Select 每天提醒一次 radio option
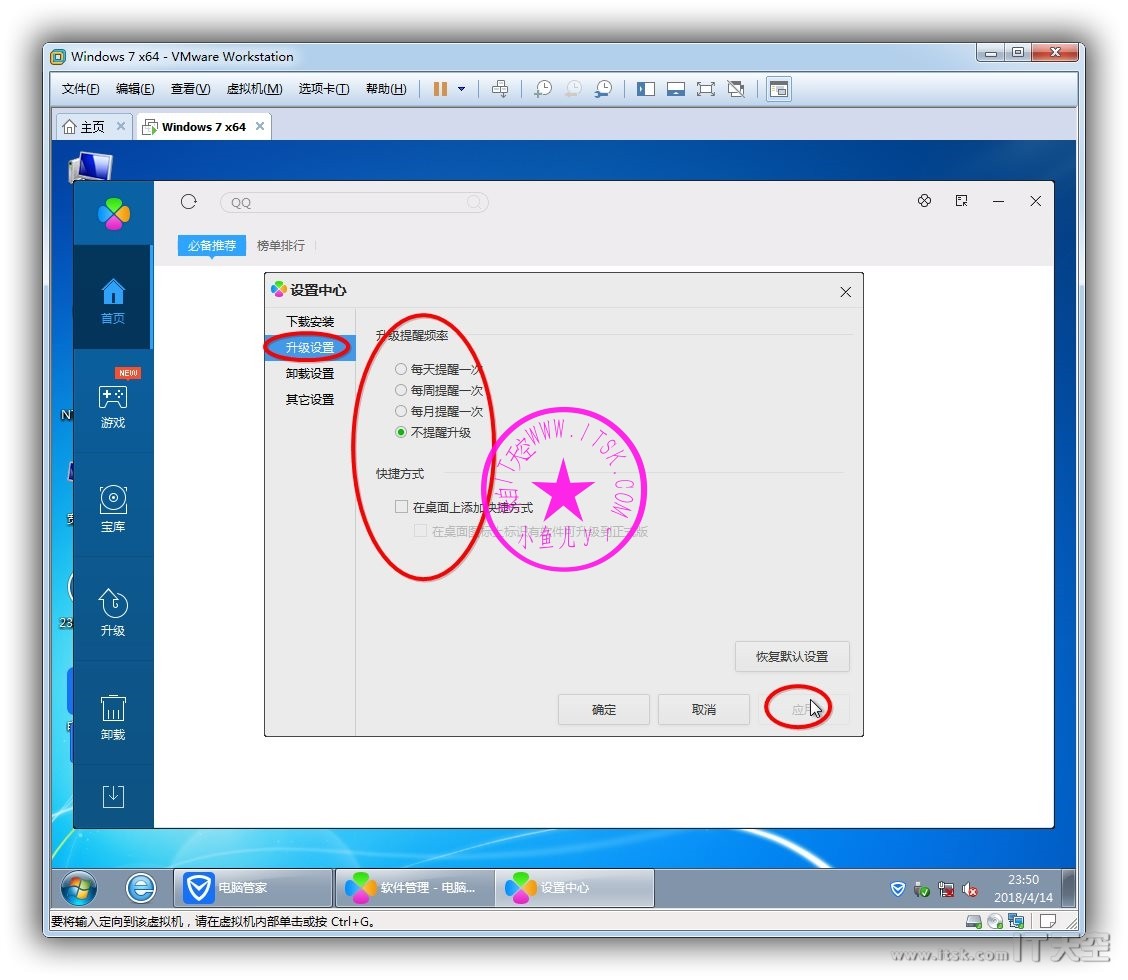 pyautogui.click(x=401, y=369)
